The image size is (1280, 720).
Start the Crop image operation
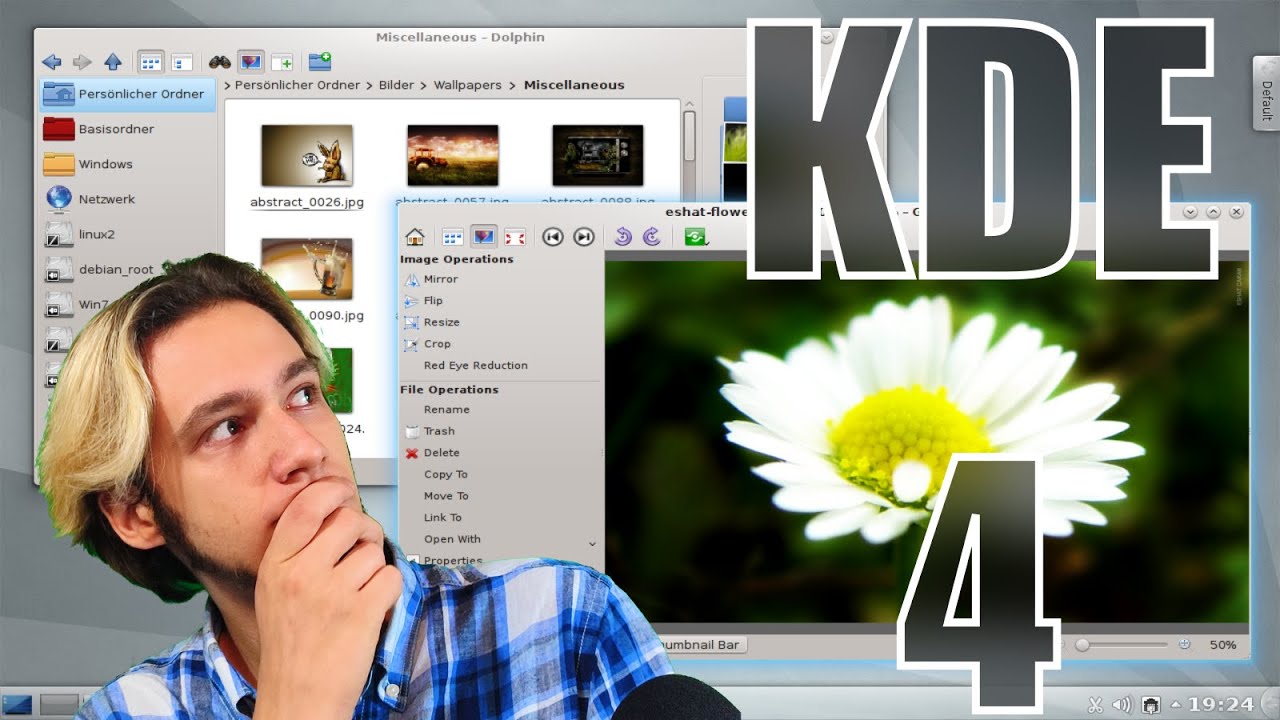427,343
